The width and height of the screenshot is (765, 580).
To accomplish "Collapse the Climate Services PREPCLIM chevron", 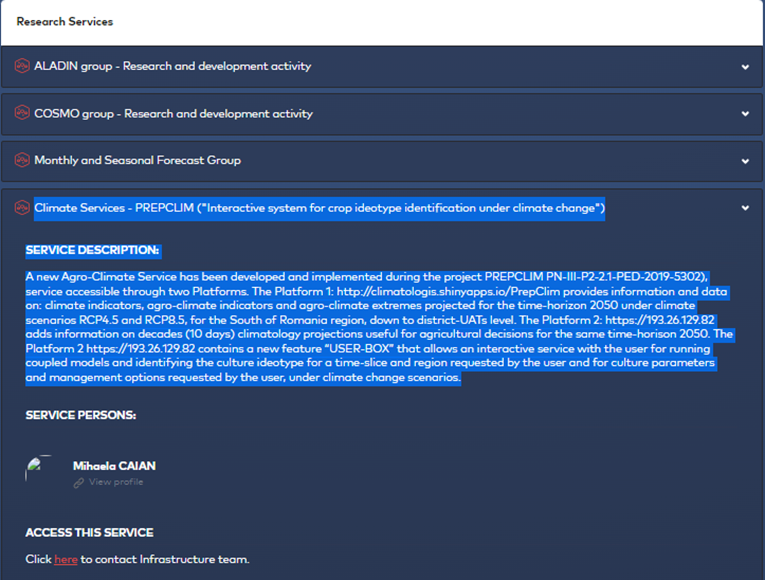I will click(x=745, y=208).
